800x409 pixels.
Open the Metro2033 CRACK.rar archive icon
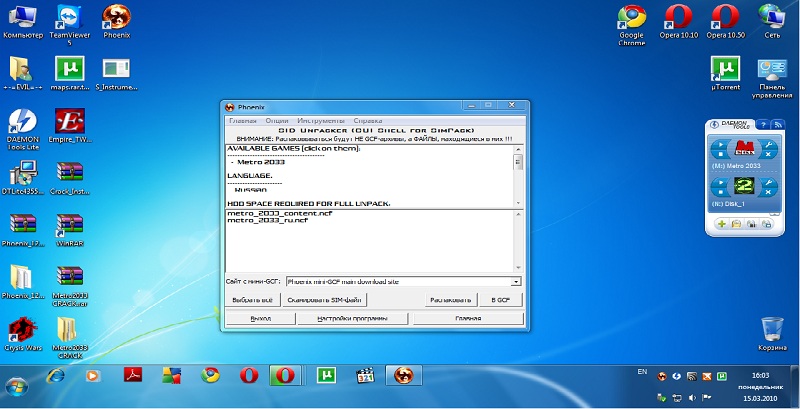tap(70, 286)
